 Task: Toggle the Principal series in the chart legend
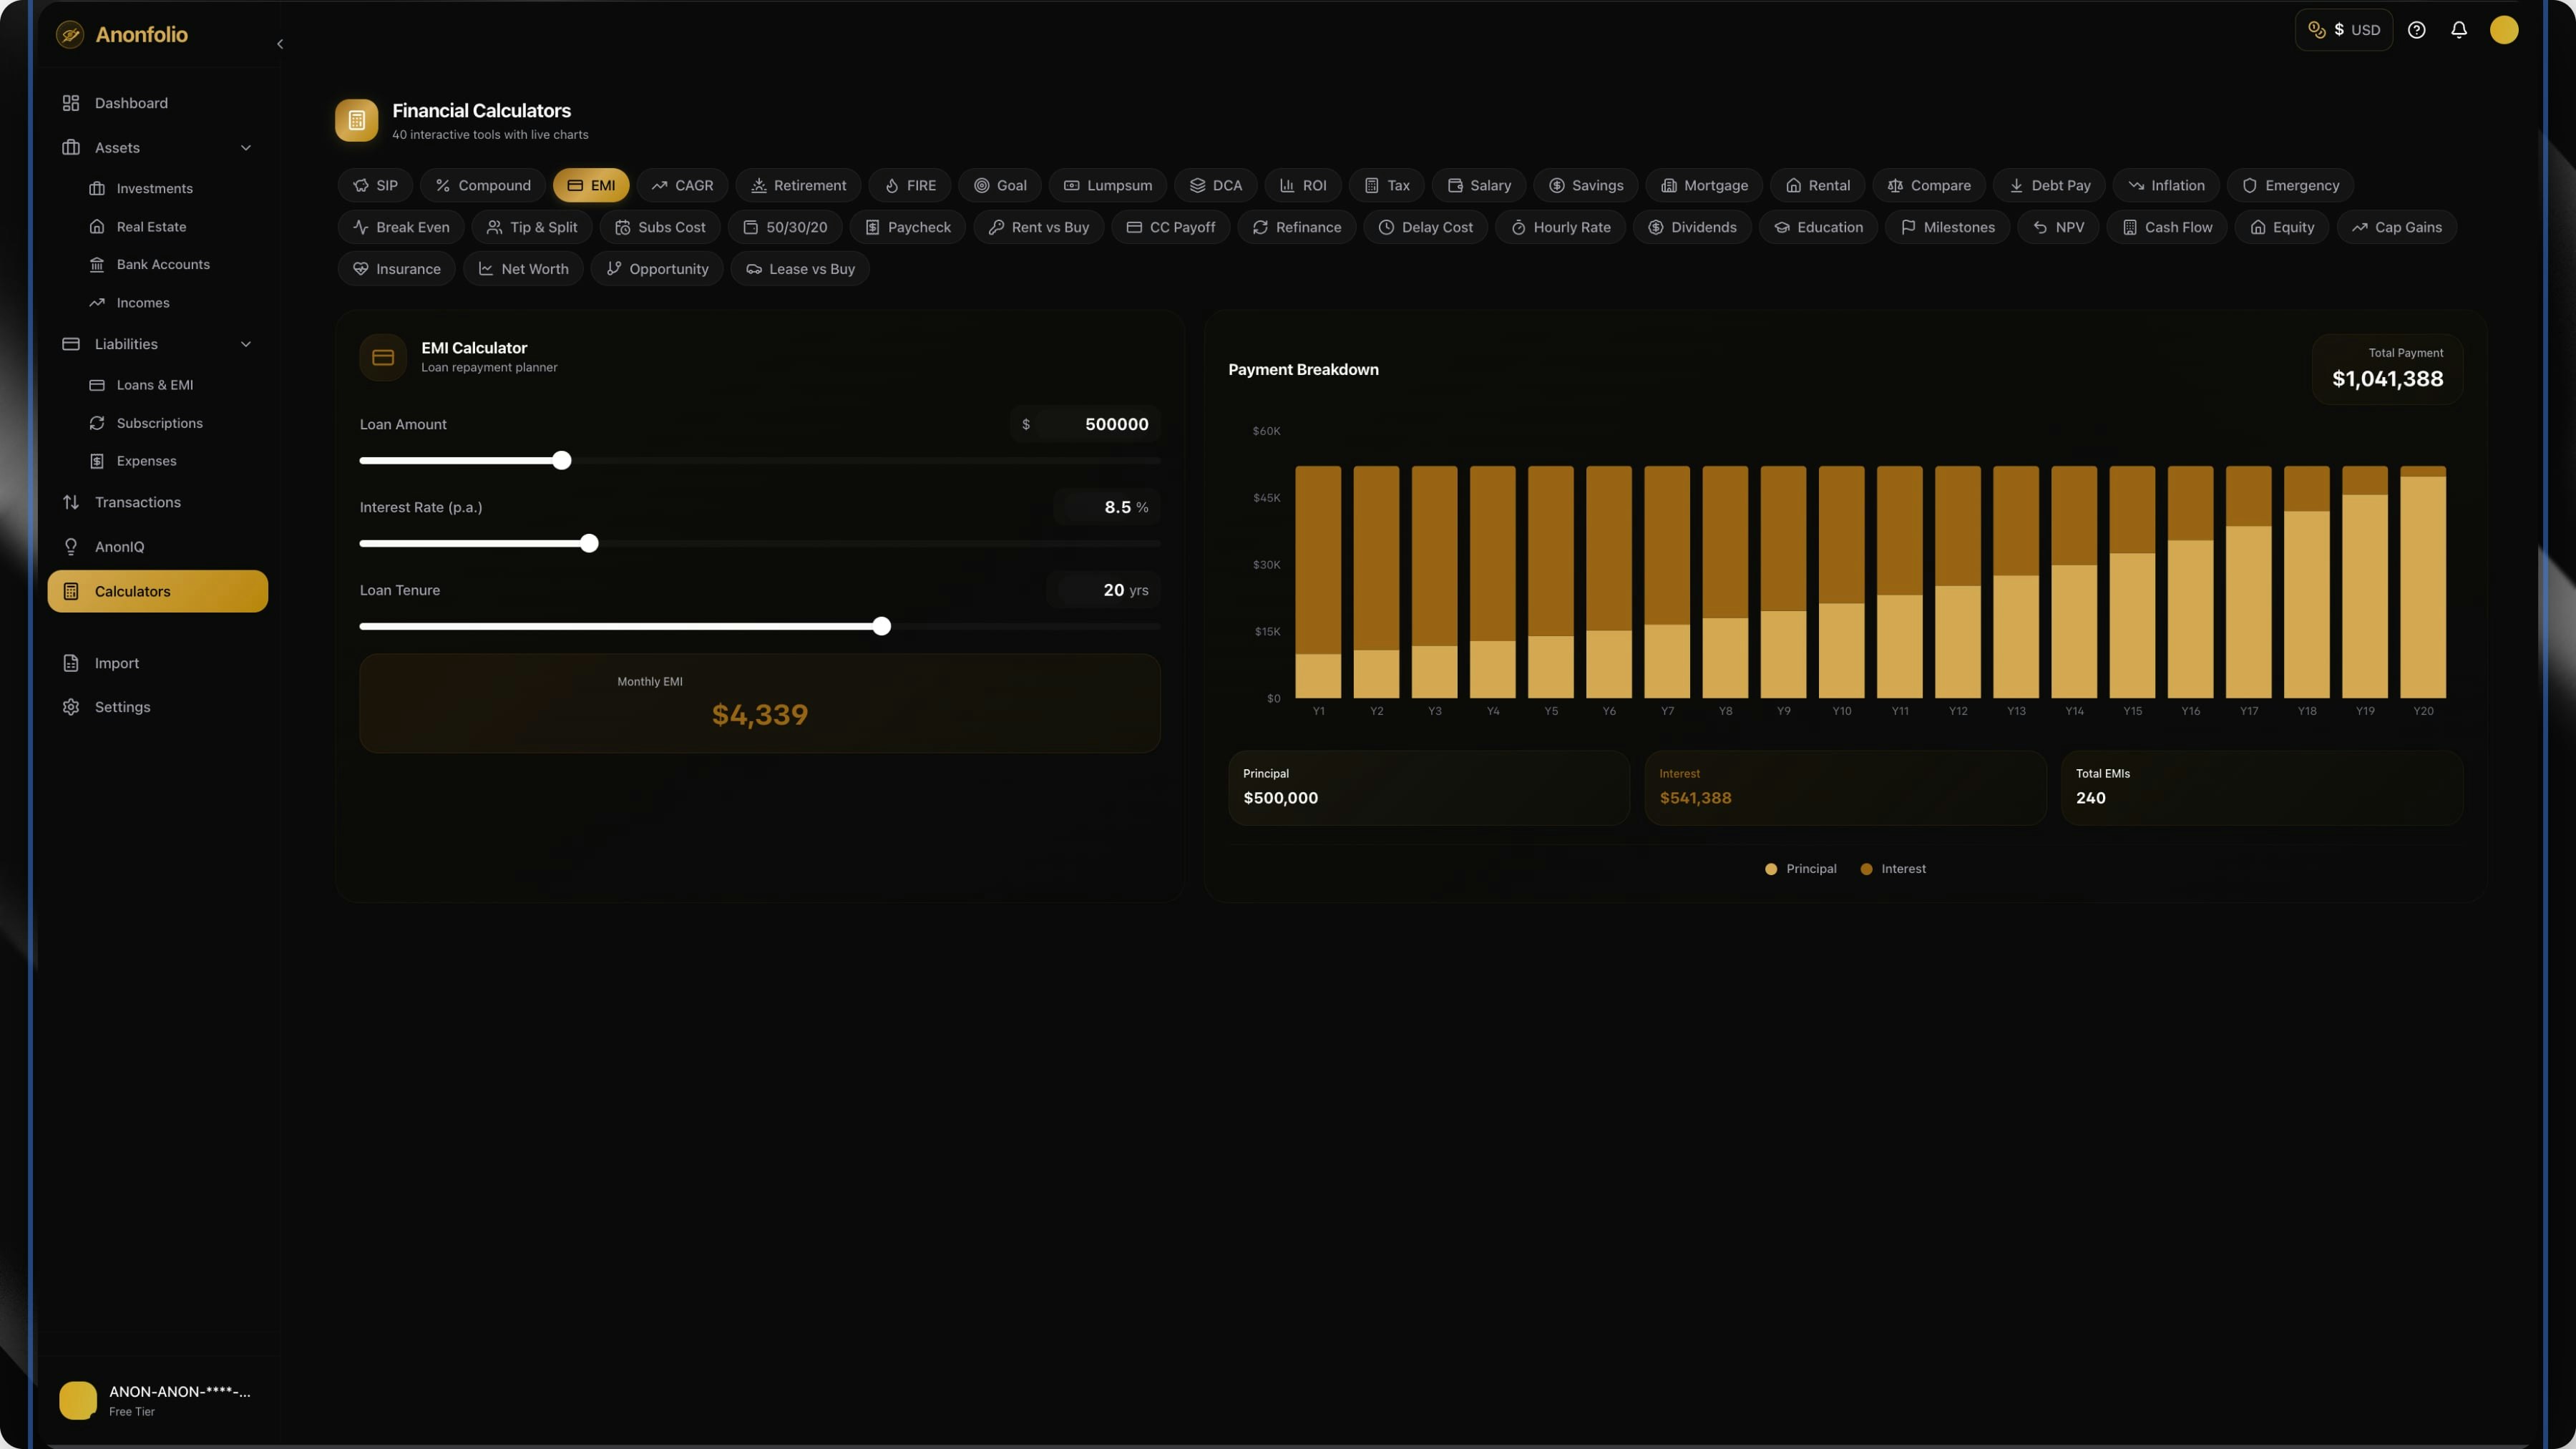1801,869
